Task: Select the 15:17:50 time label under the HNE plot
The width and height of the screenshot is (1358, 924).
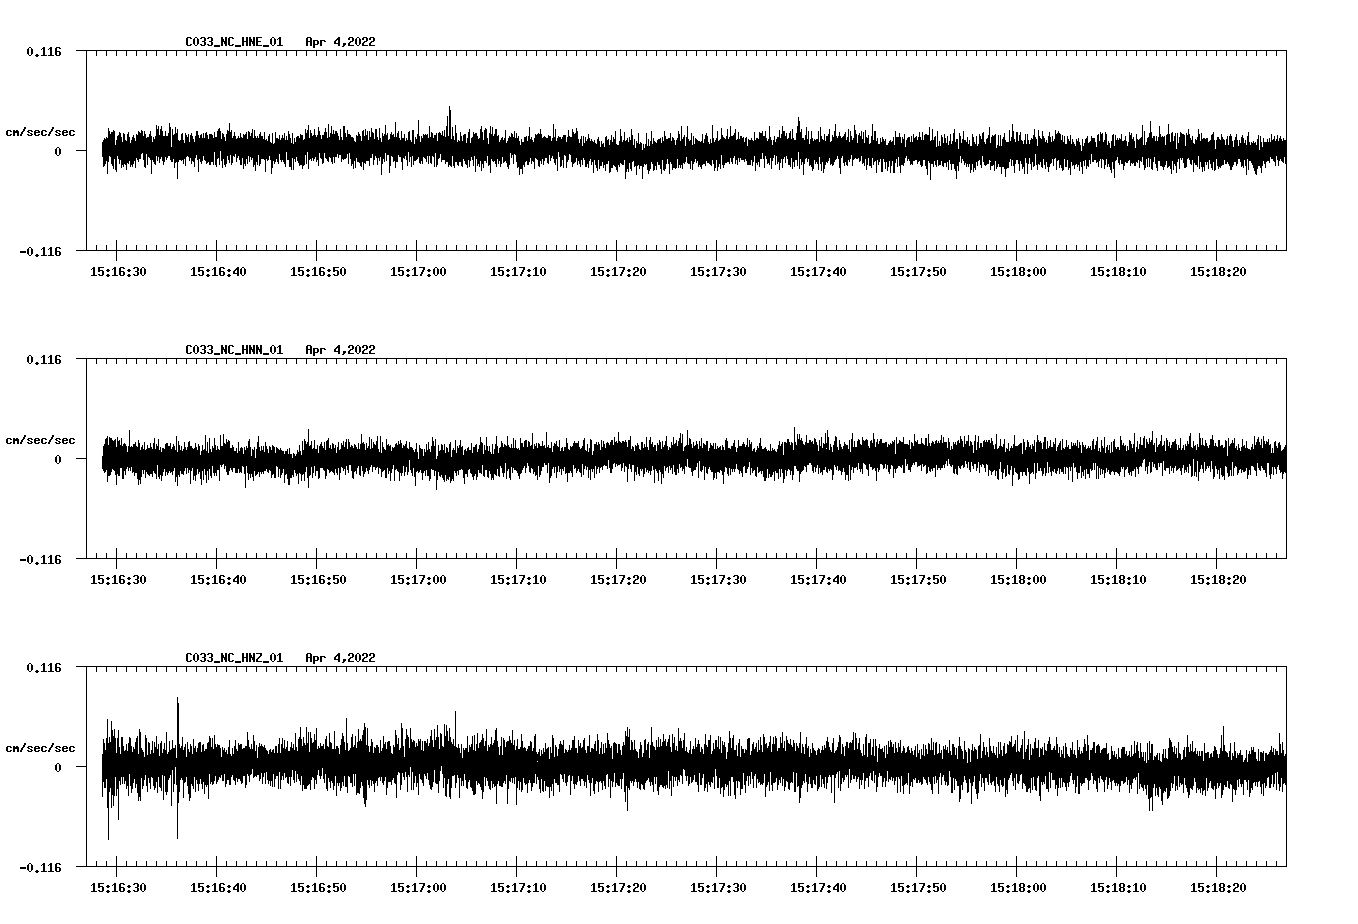Action: click(x=918, y=271)
